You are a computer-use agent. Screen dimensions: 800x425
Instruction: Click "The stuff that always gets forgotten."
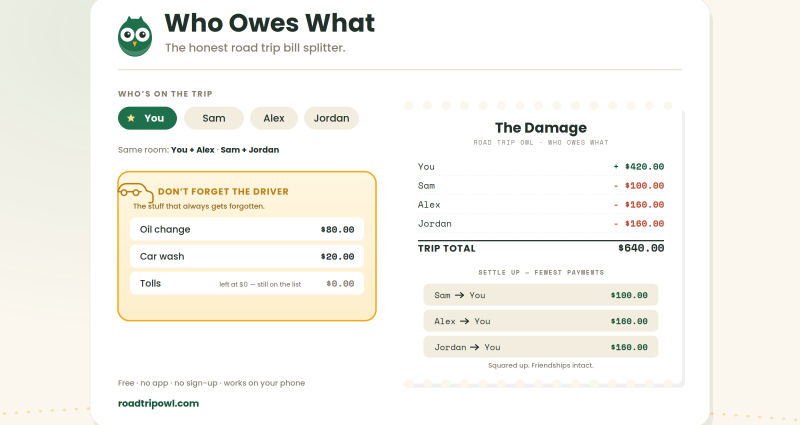tap(199, 206)
